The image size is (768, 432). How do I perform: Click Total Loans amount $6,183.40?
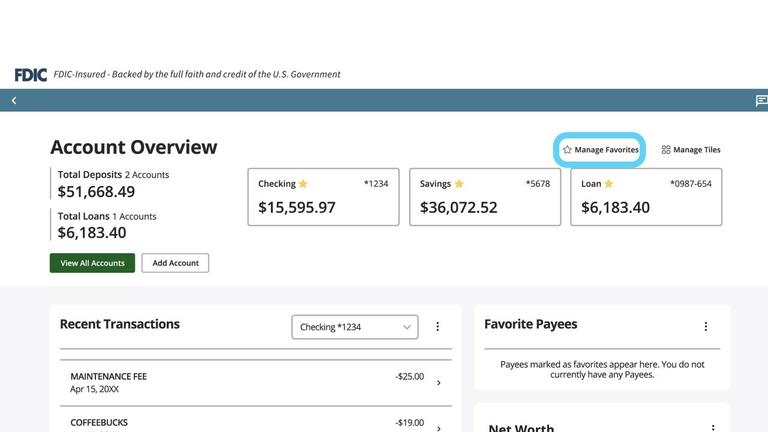92,233
